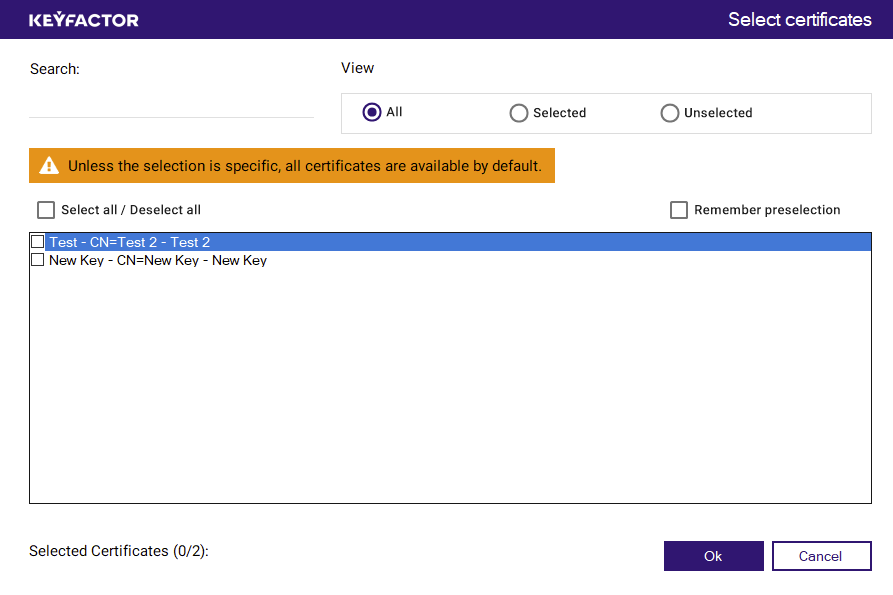Check the box for Test - CN=Test 2
The height and width of the screenshot is (595, 893).
pyautogui.click(x=38, y=242)
